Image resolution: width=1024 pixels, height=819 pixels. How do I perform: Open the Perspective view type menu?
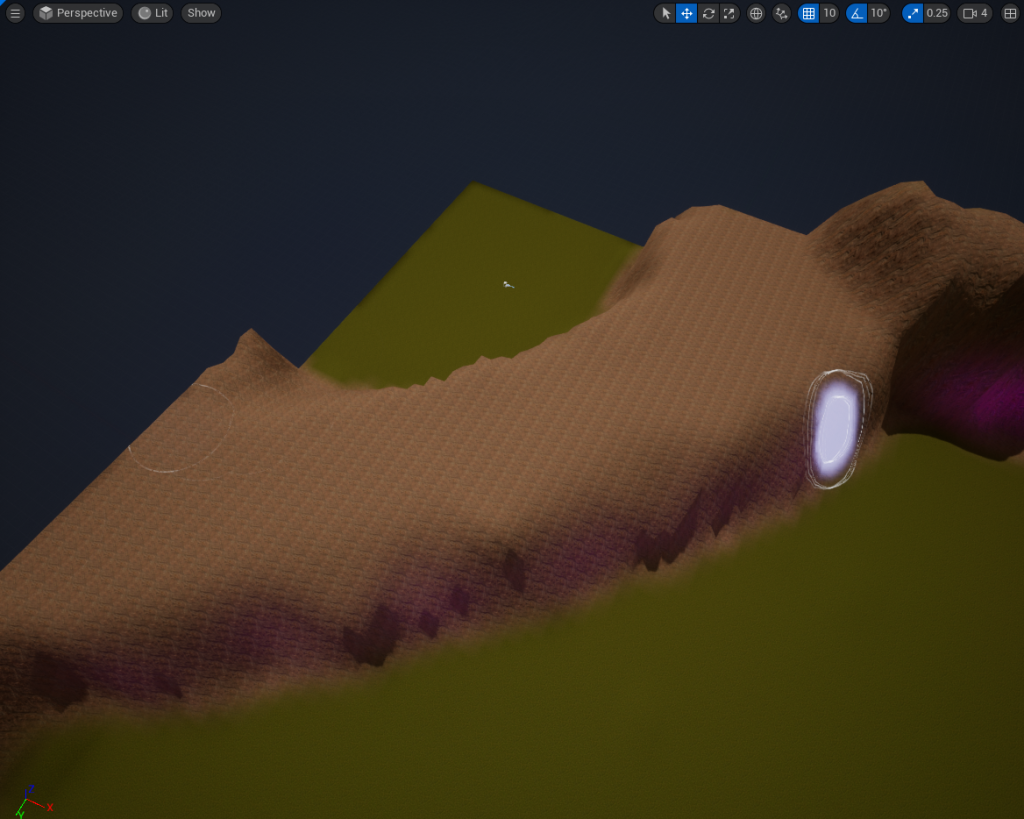(78, 13)
